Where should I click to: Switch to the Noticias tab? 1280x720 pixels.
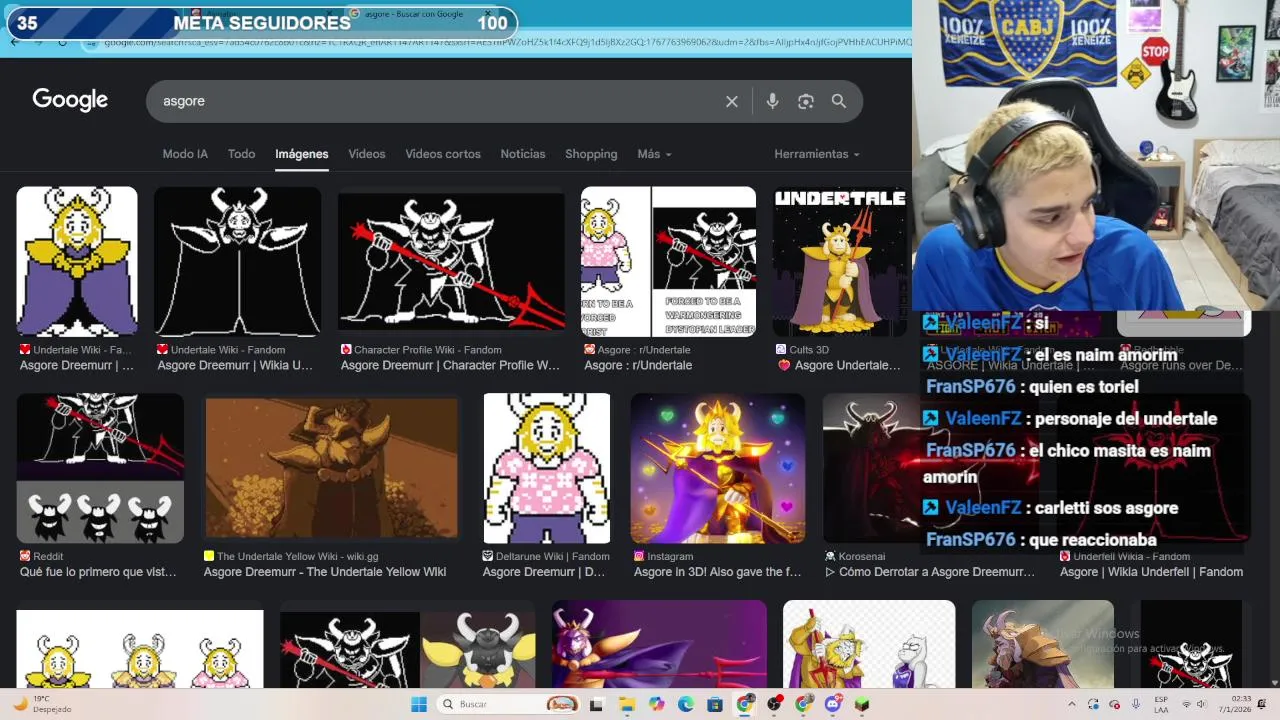[523, 154]
